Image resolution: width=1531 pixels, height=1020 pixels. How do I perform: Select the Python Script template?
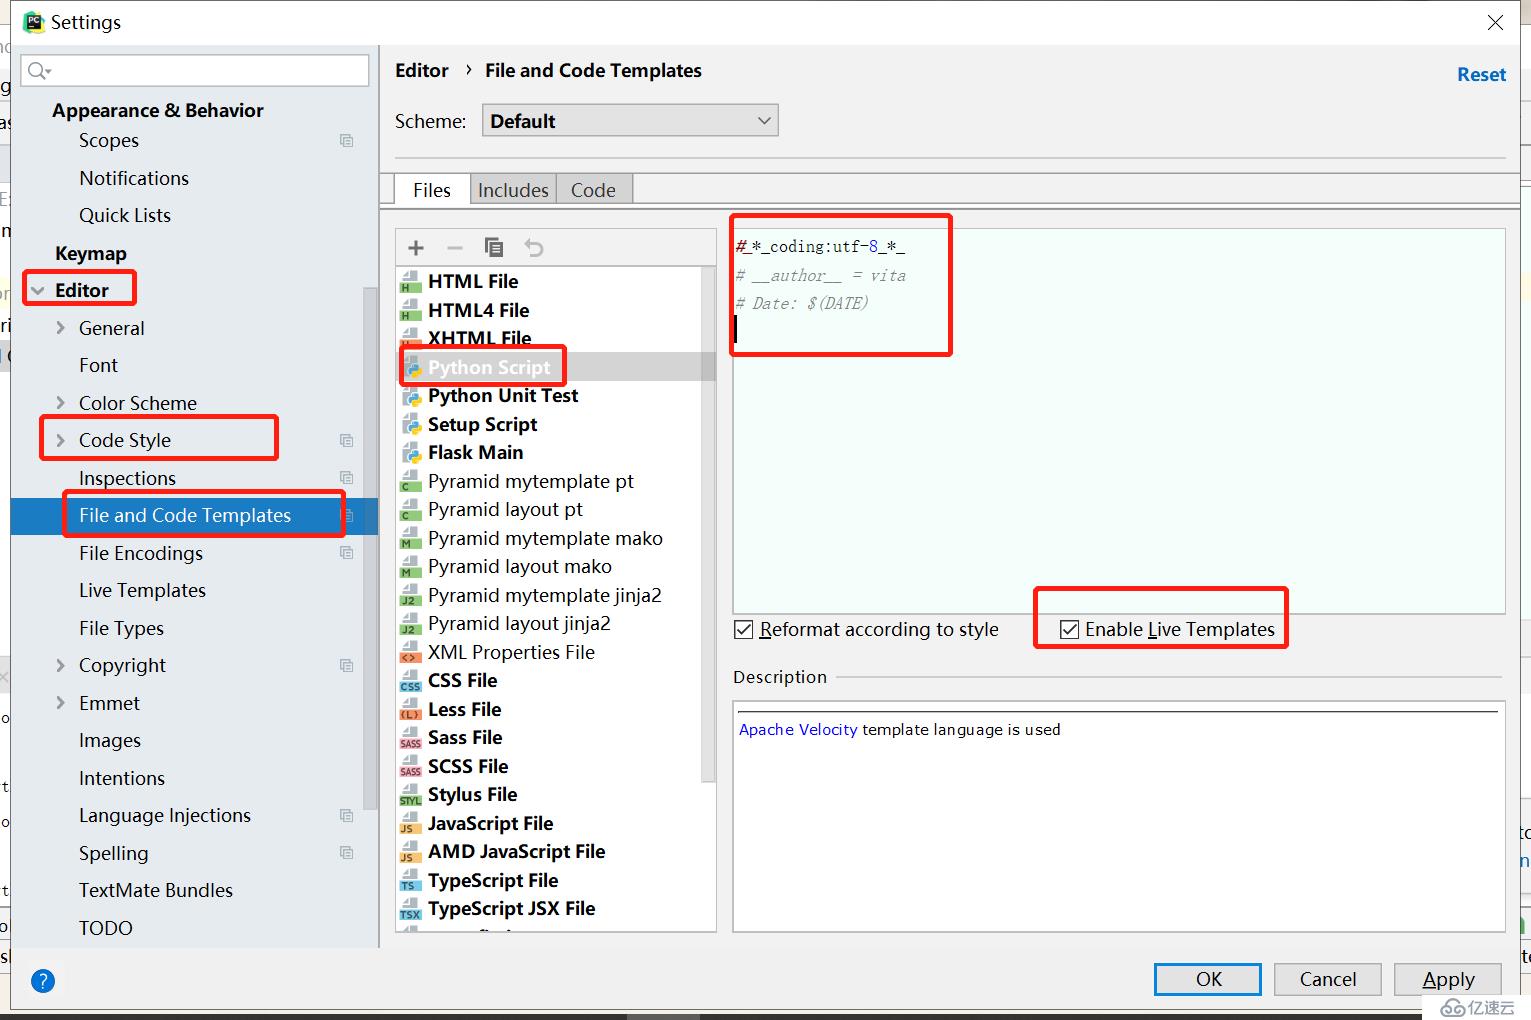click(x=556, y=367)
